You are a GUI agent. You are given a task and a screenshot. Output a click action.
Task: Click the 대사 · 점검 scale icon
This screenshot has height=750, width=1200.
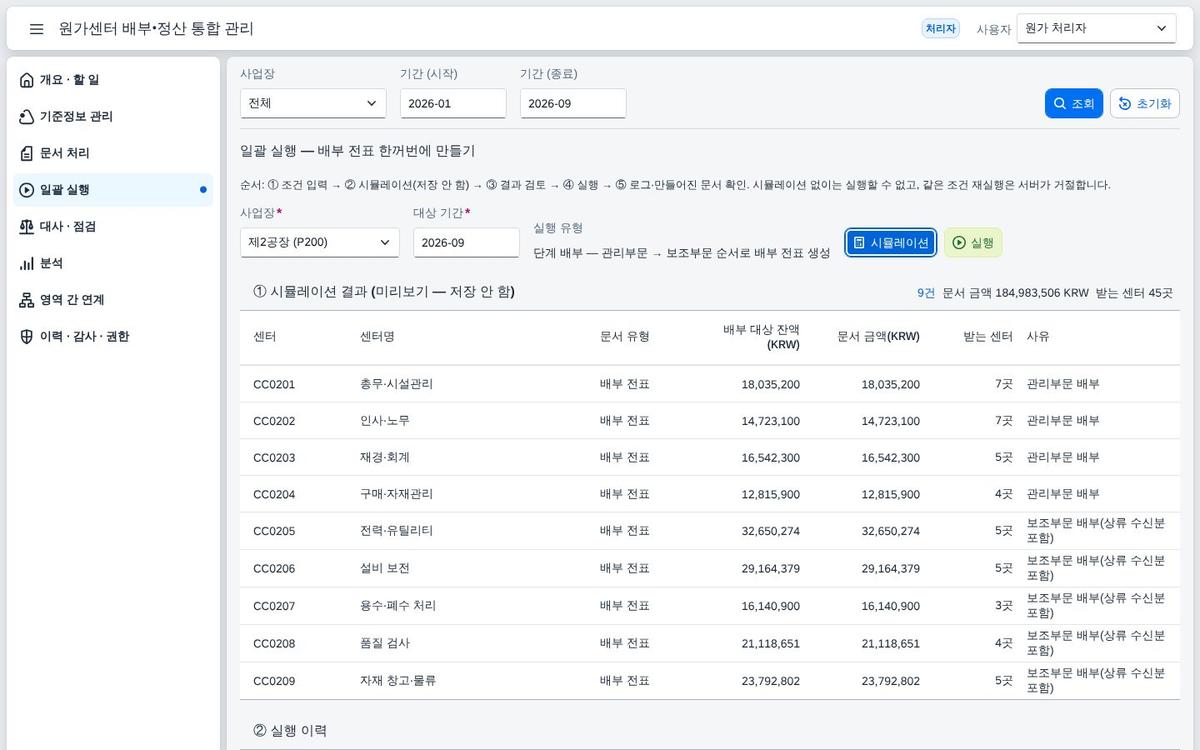point(27,227)
